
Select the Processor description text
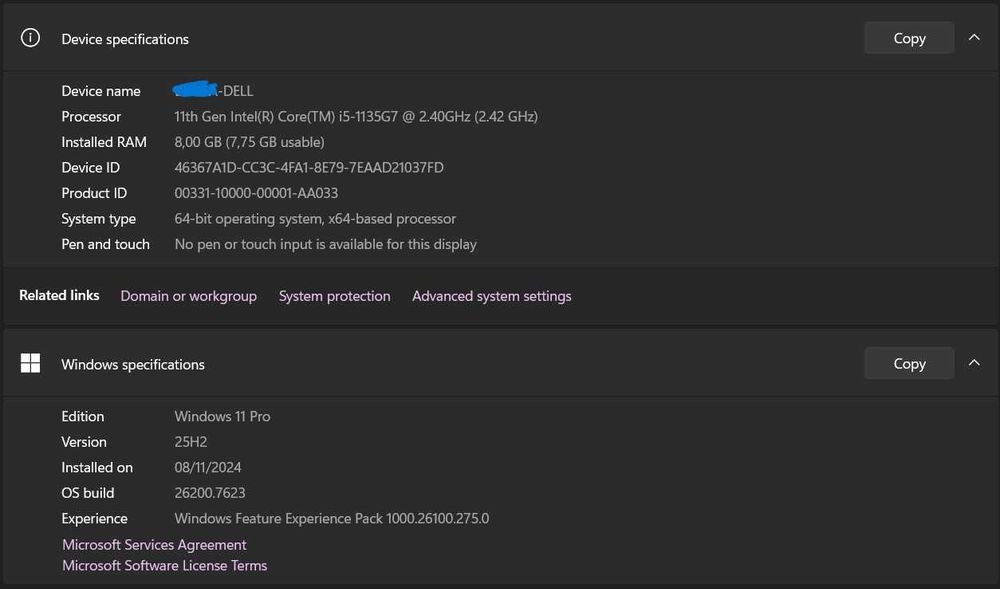tap(355, 117)
